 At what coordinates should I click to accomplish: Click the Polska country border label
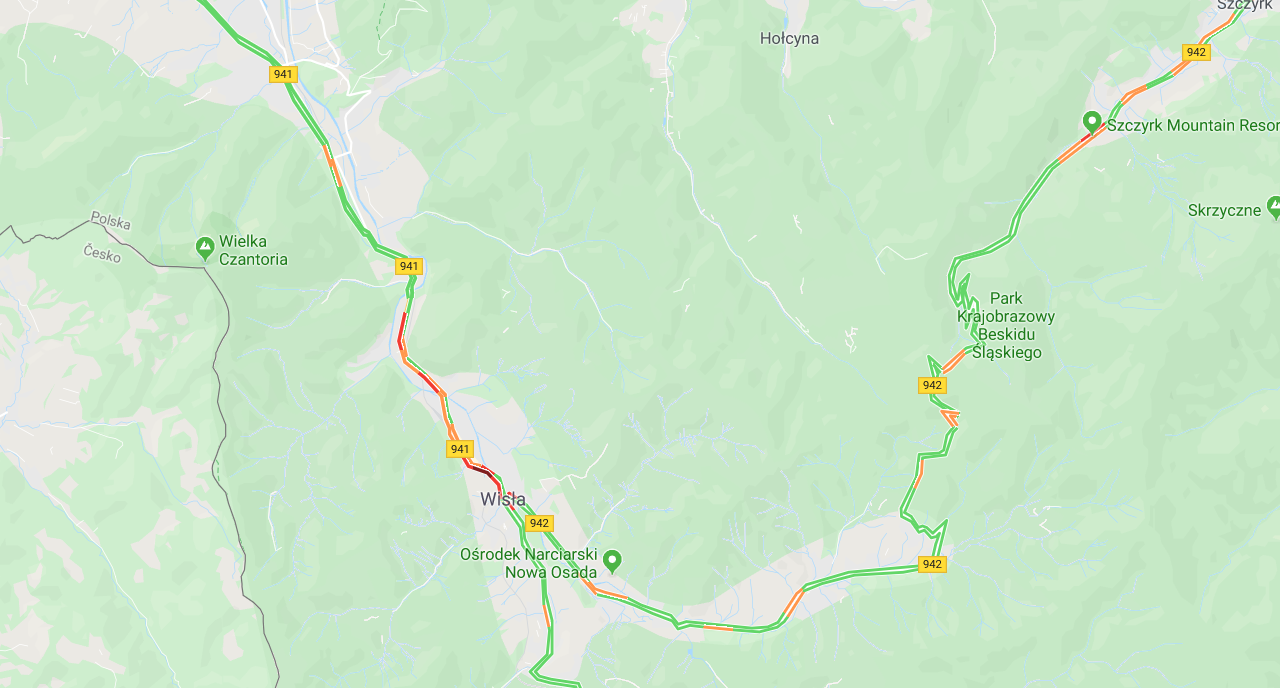click(x=110, y=221)
